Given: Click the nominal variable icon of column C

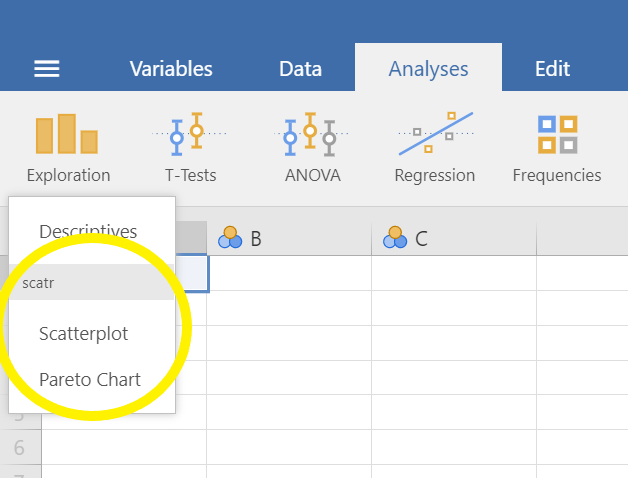Looking at the screenshot, I should click(x=395, y=238).
